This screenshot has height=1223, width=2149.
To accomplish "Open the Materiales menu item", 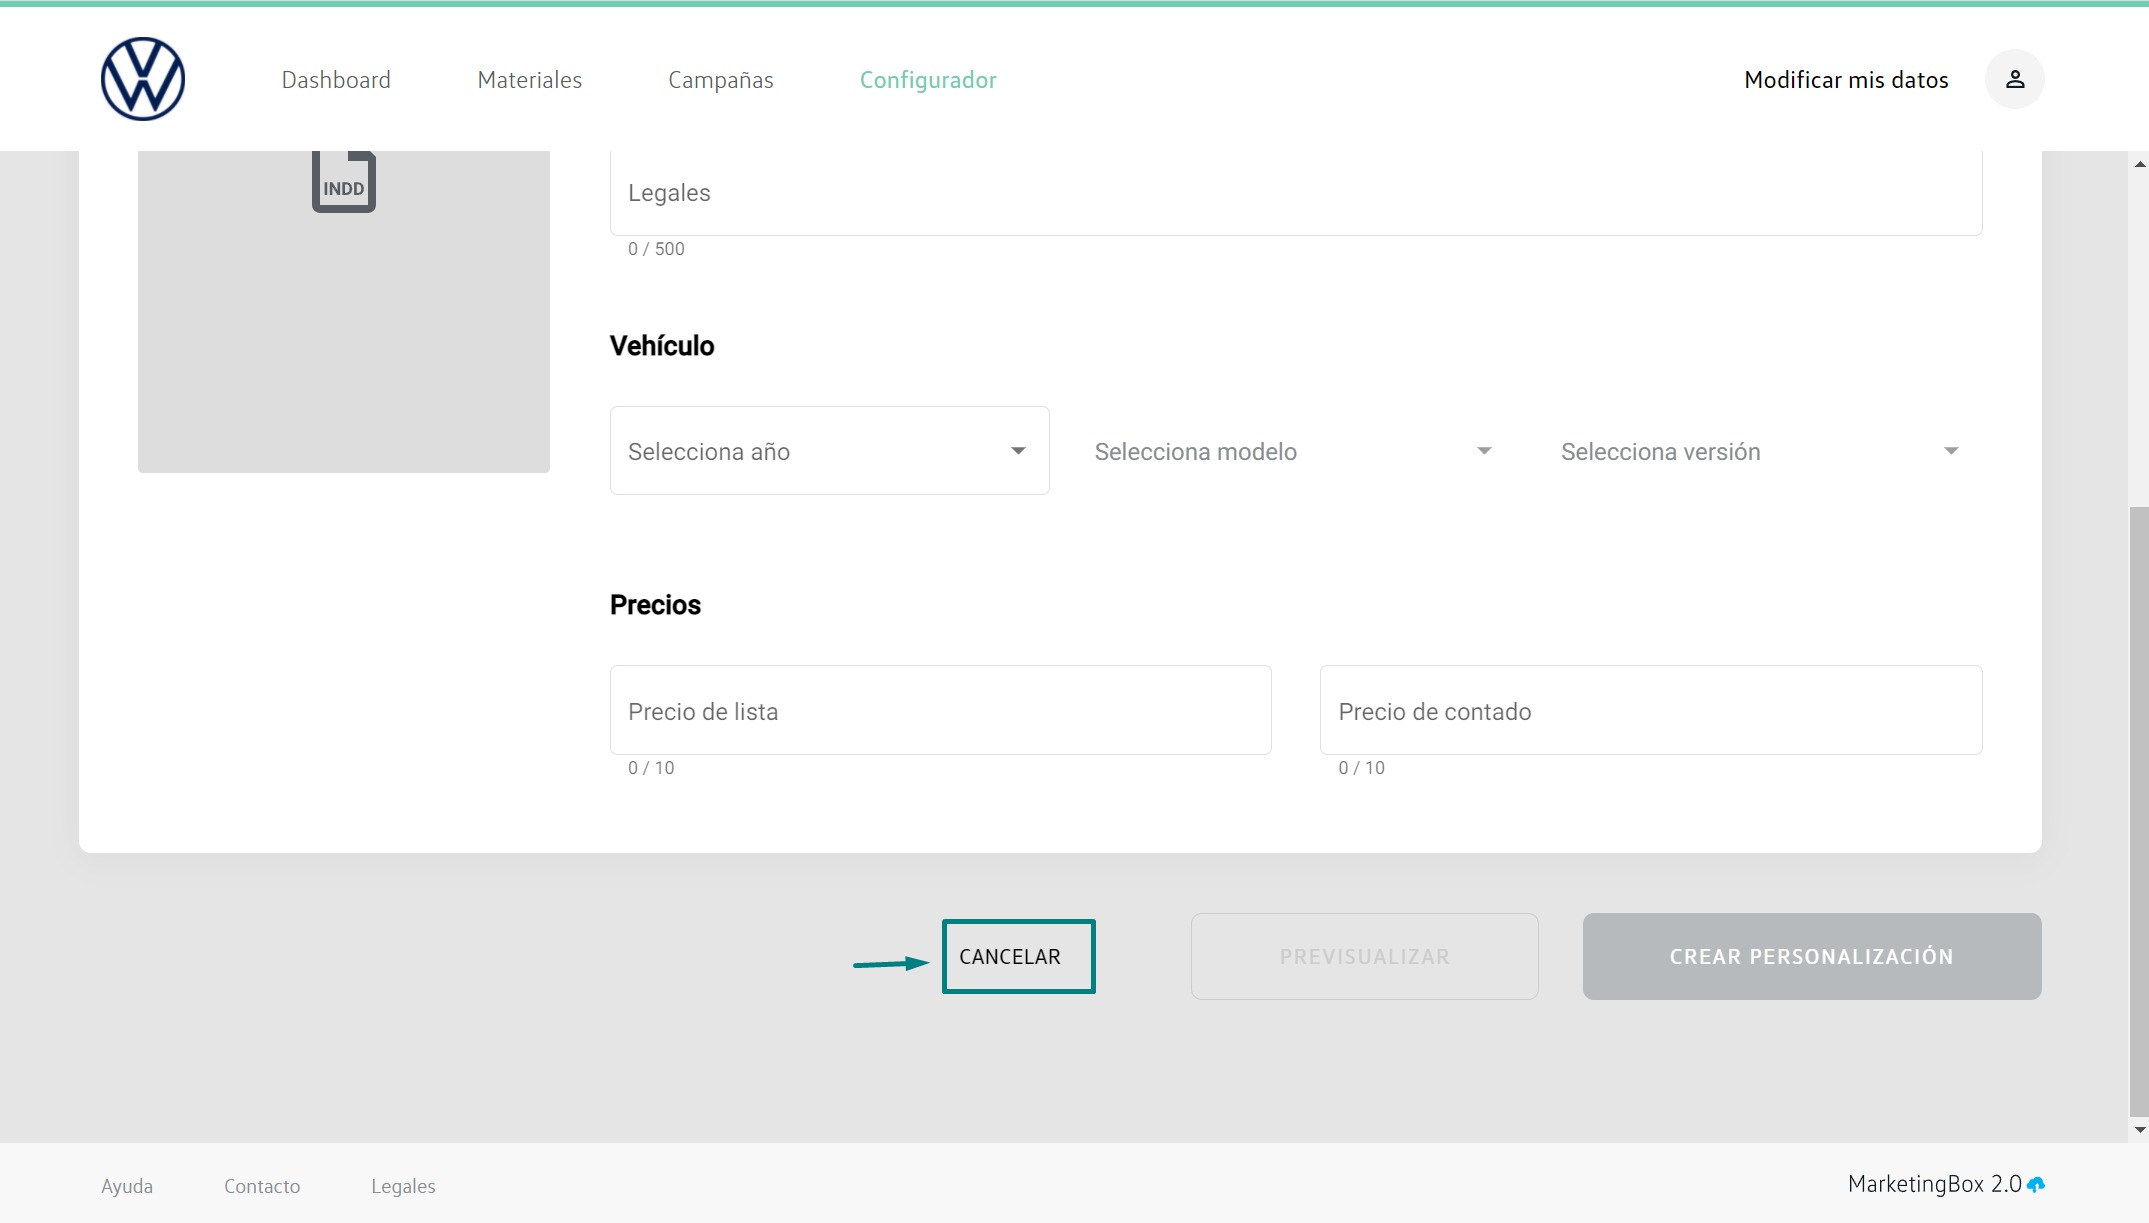I will pos(529,80).
